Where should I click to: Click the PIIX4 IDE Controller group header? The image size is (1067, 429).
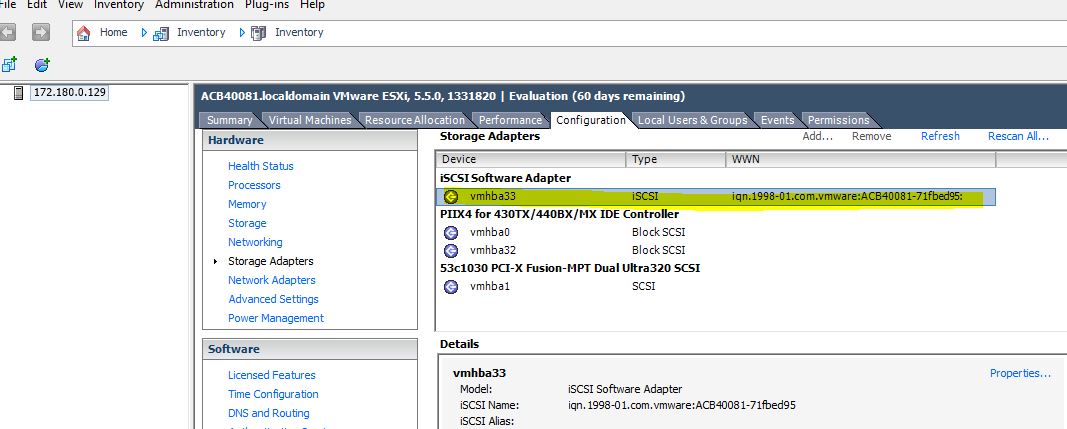(x=559, y=214)
